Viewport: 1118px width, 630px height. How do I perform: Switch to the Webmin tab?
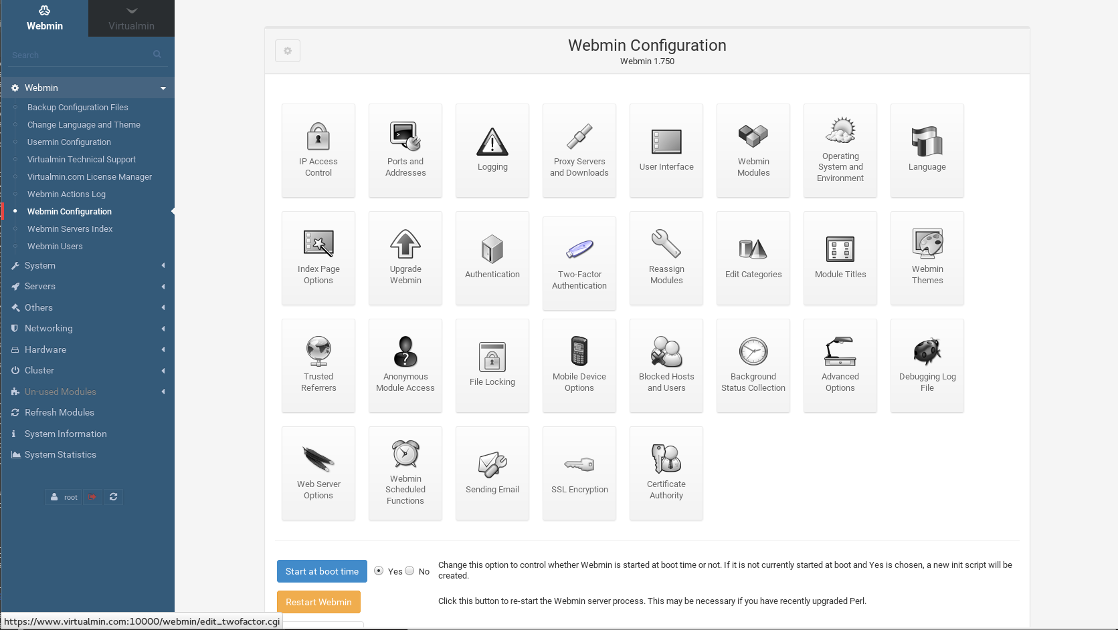44,18
